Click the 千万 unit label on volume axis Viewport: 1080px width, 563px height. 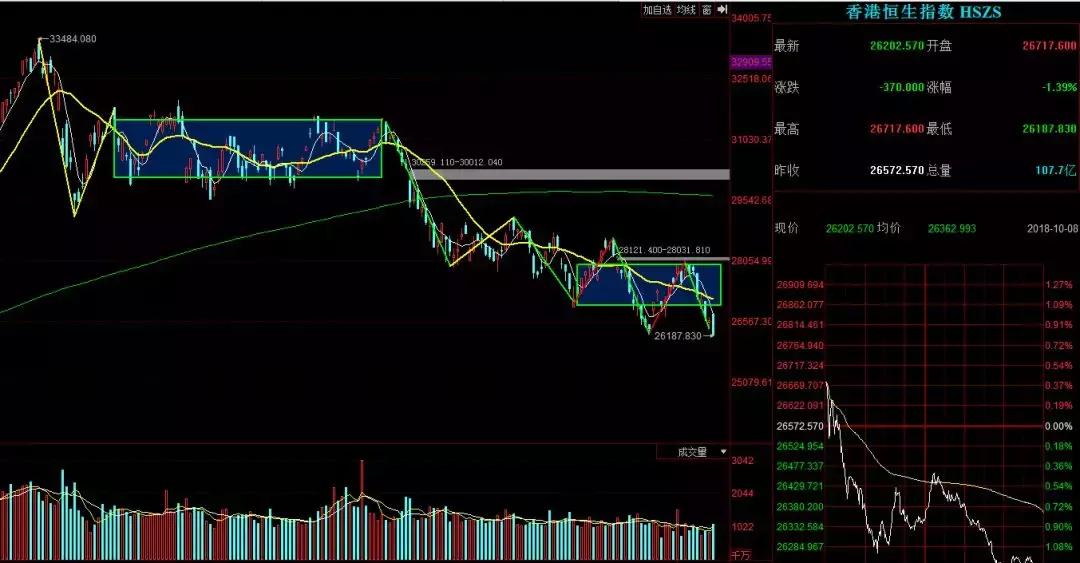pos(741,553)
